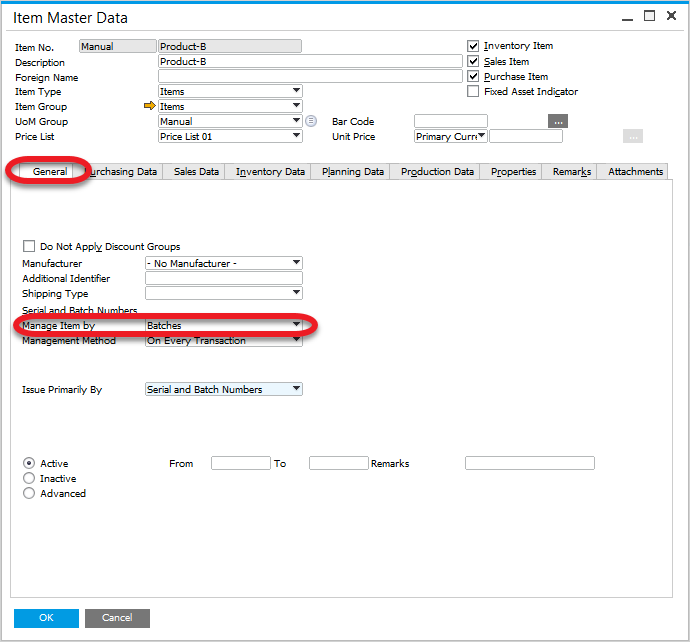The width and height of the screenshot is (690, 642).
Task: Switch to the General tab
Action: [50, 171]
